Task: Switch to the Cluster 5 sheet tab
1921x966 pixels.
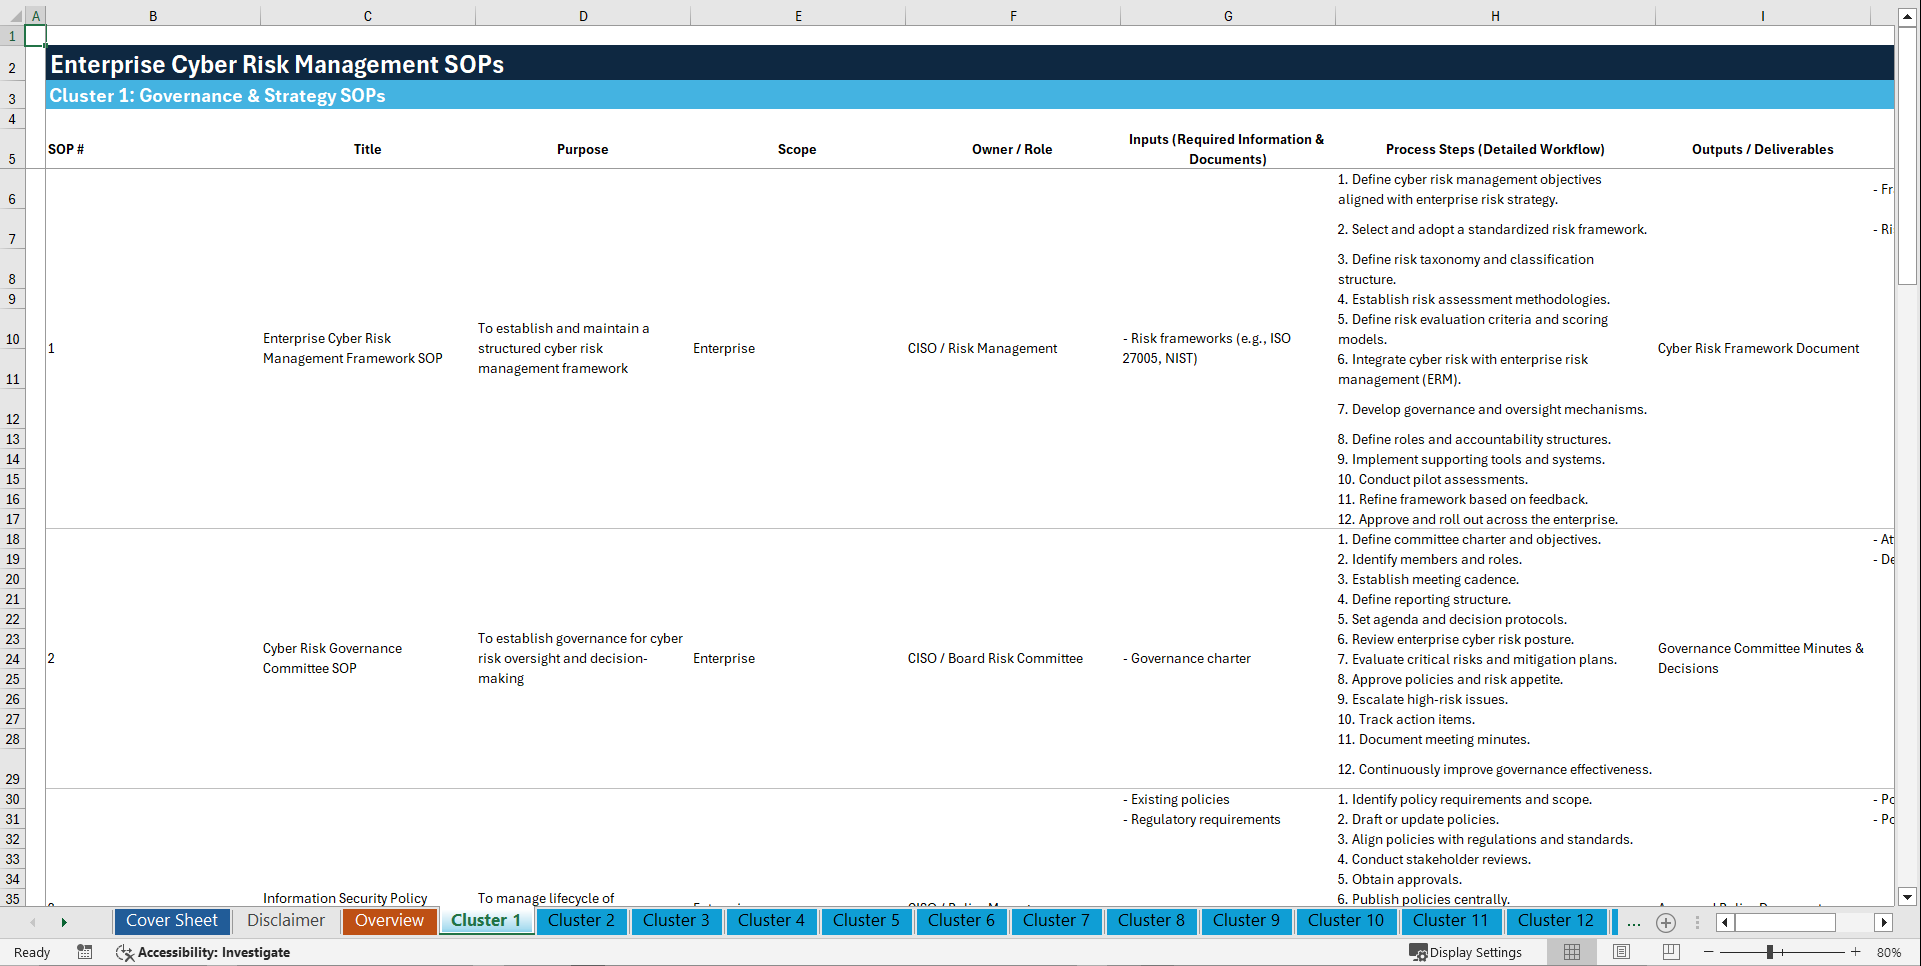Action: click(866, 921)
